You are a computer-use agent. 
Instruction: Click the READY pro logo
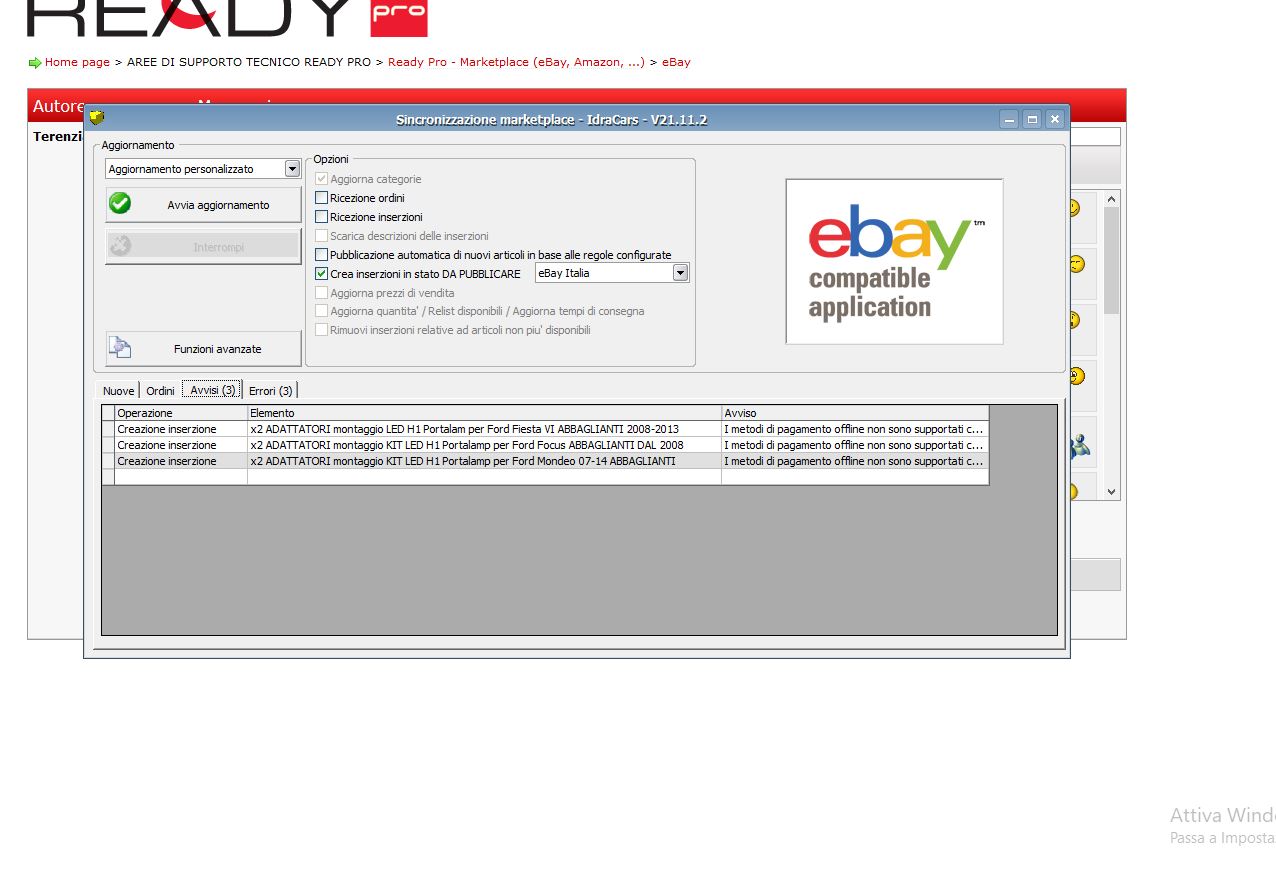click(227, 18)
